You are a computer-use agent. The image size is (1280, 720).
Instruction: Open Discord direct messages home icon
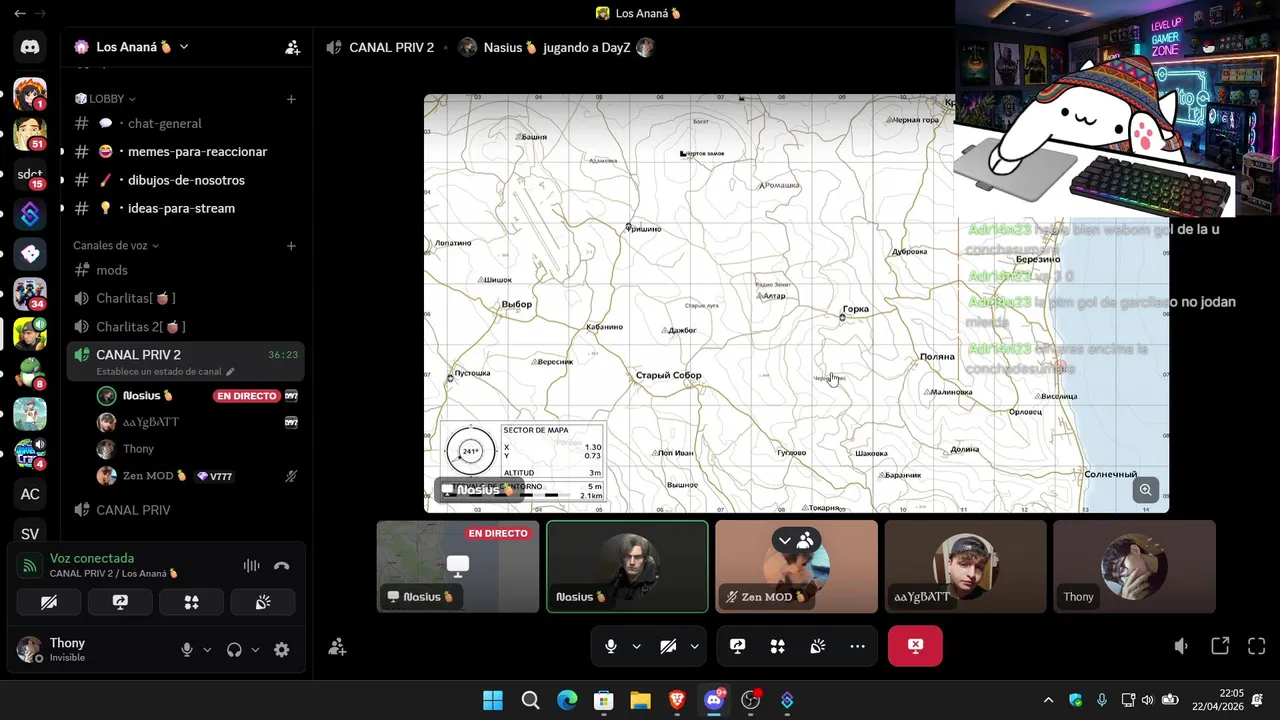30,47
